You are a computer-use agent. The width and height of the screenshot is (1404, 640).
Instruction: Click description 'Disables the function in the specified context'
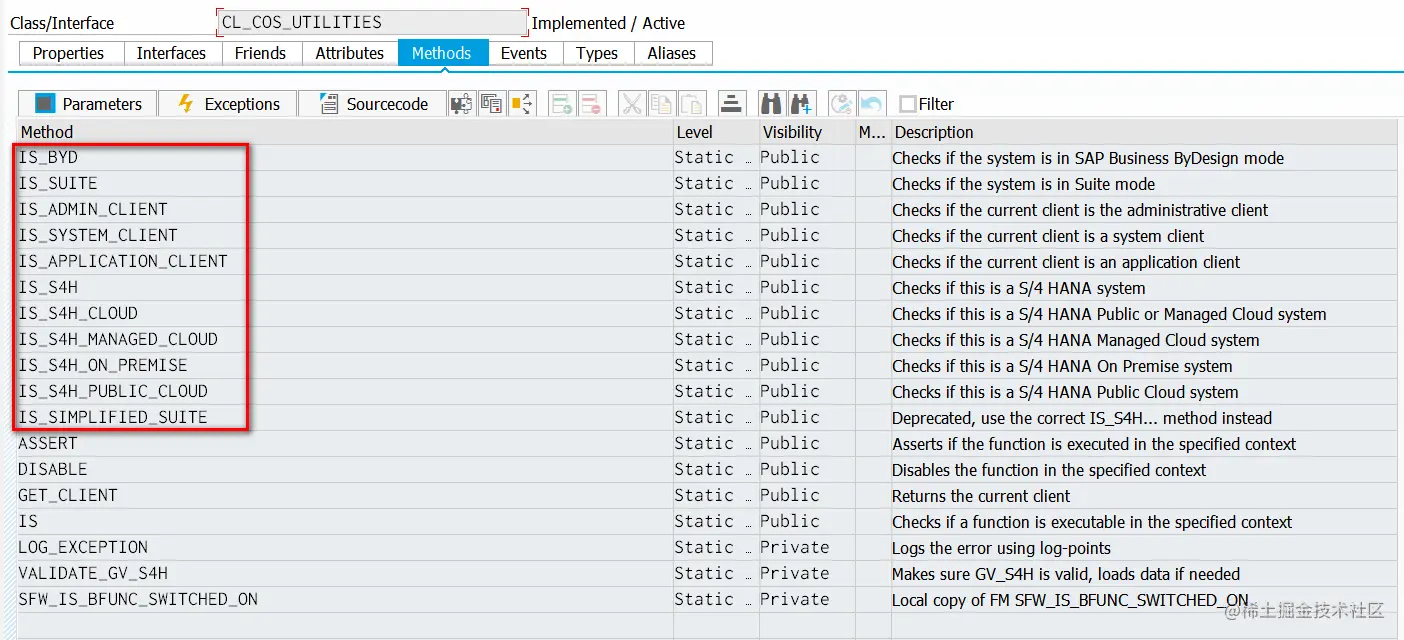point(1049,470)
